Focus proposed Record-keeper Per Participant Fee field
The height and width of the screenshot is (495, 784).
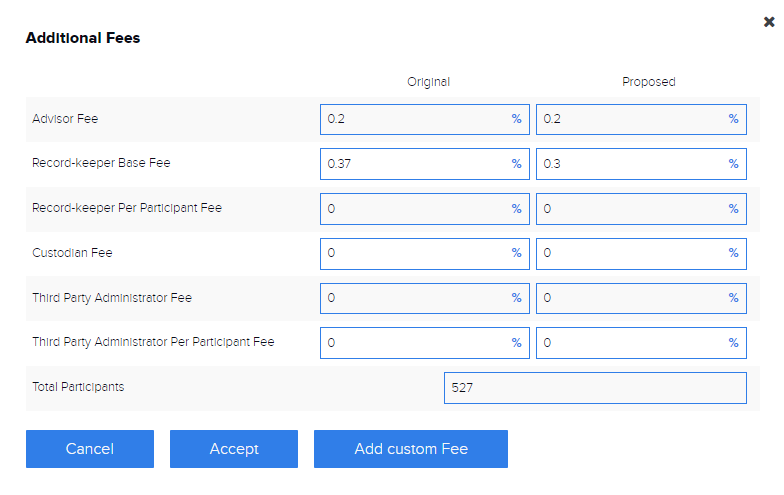coord(630,209)
